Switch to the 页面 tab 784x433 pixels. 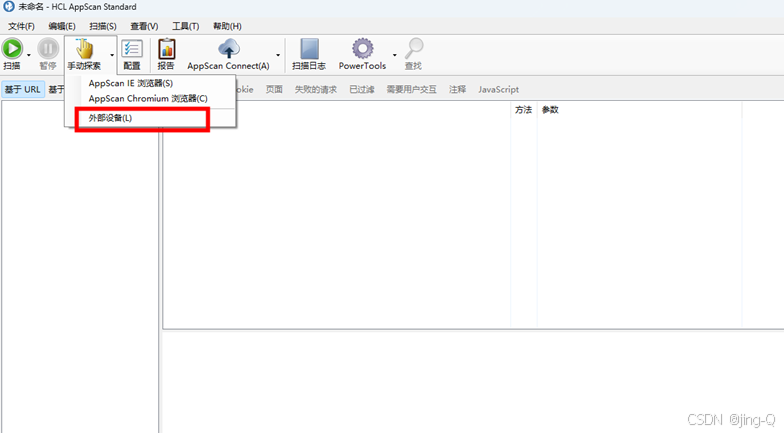click(x=274, y=90)
